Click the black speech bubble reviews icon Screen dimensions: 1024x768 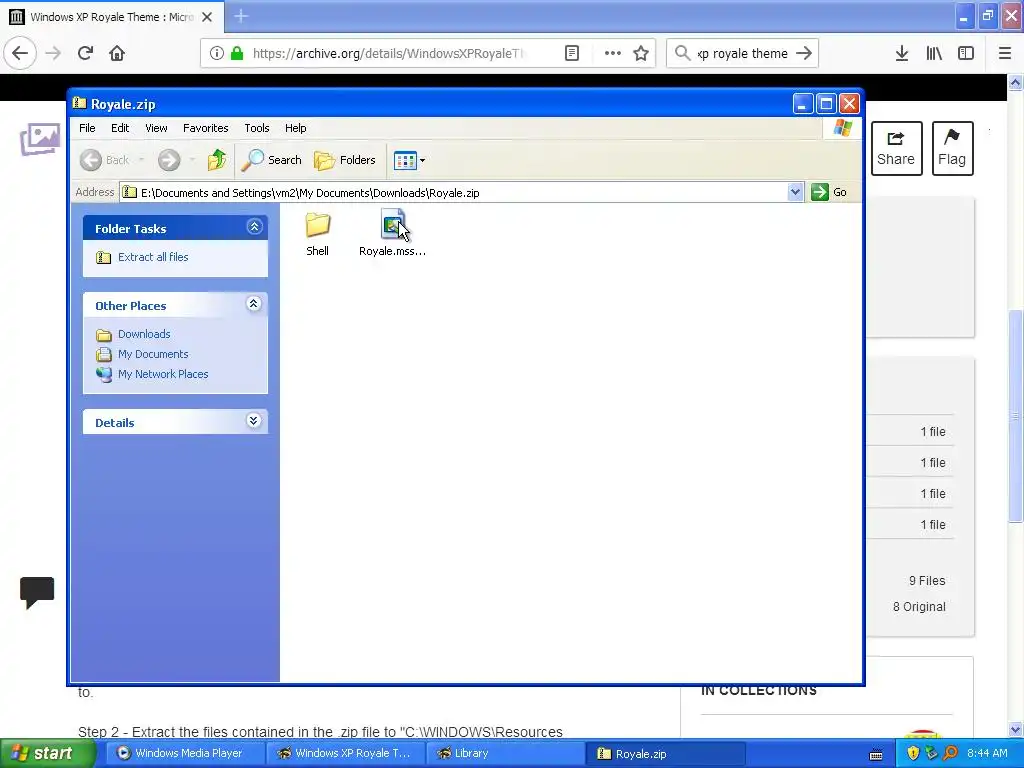click(x=37, y=592)
